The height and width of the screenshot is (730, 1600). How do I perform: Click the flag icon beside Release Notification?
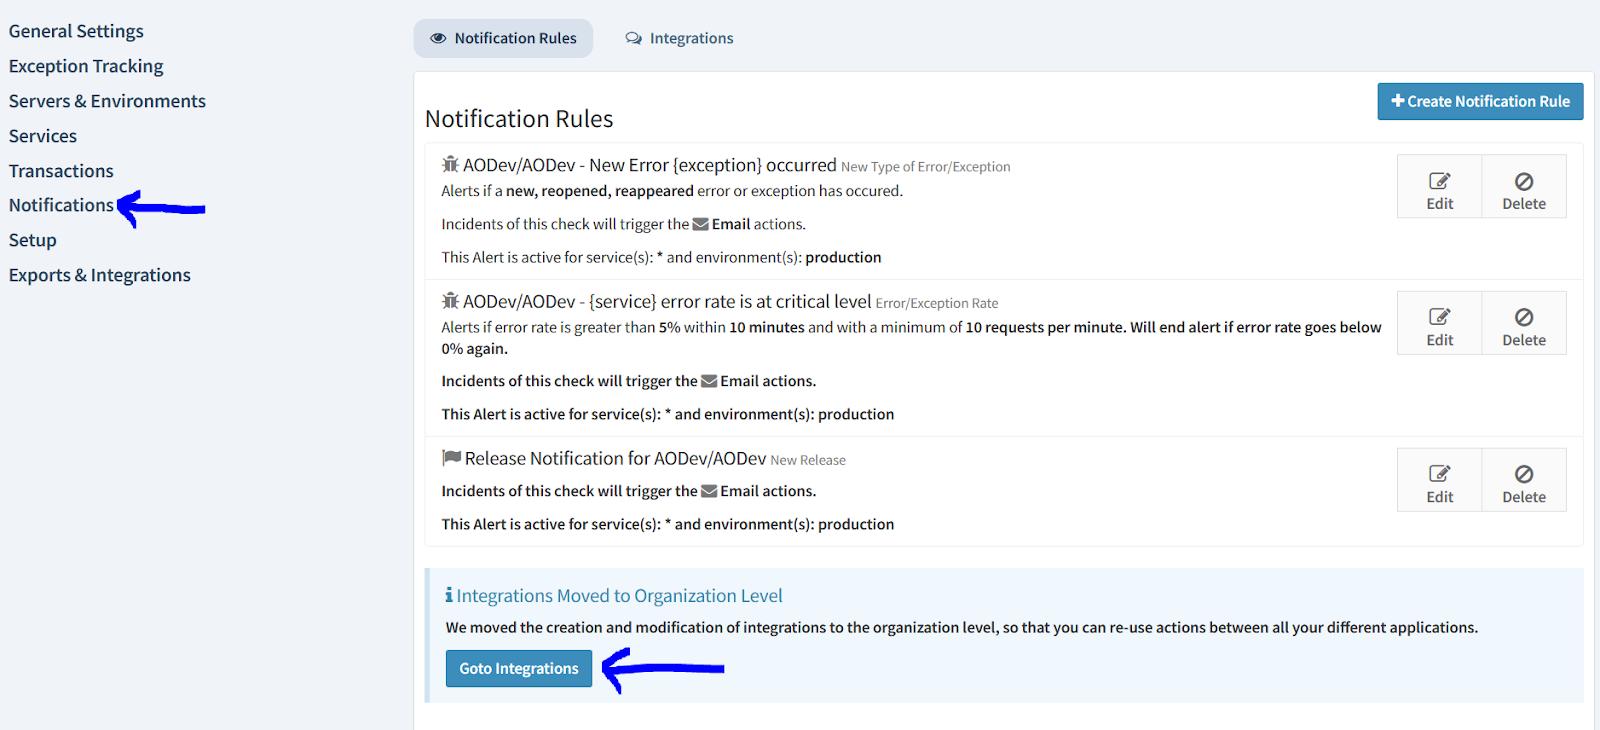click(452, 458)
